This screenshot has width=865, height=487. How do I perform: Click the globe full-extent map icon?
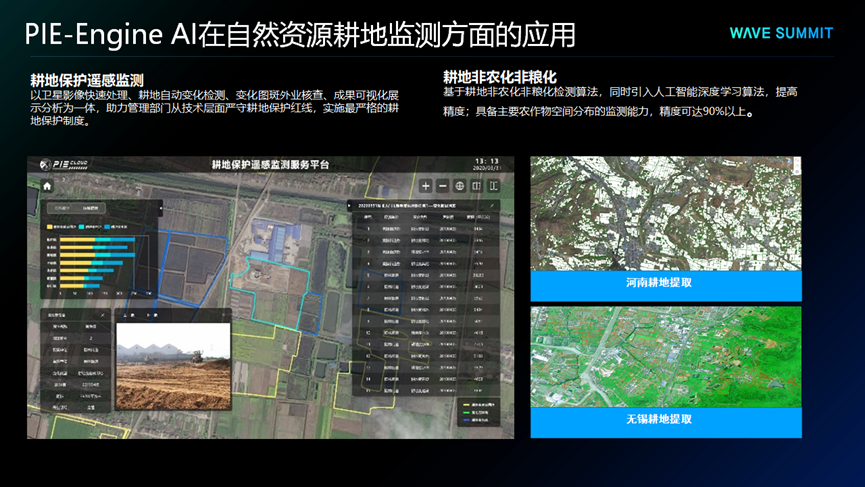click(460, 186)
